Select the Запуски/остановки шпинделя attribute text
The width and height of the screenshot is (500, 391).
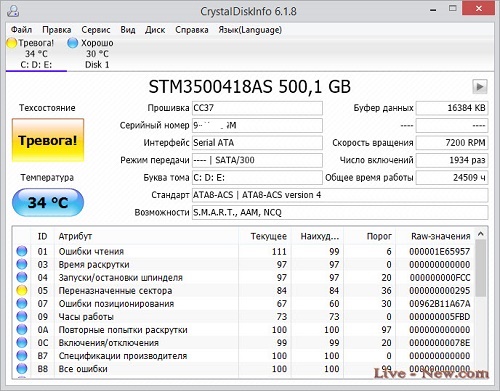click(x=121, y=277)
